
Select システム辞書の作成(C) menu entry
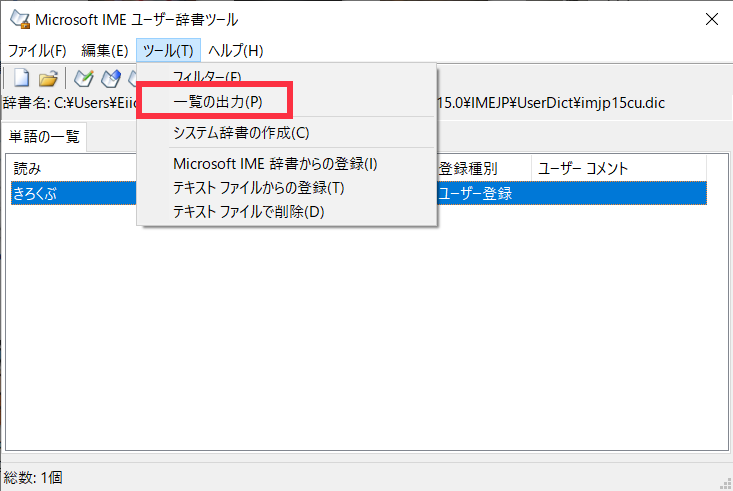pyautogui.click(x=241, y=132)
